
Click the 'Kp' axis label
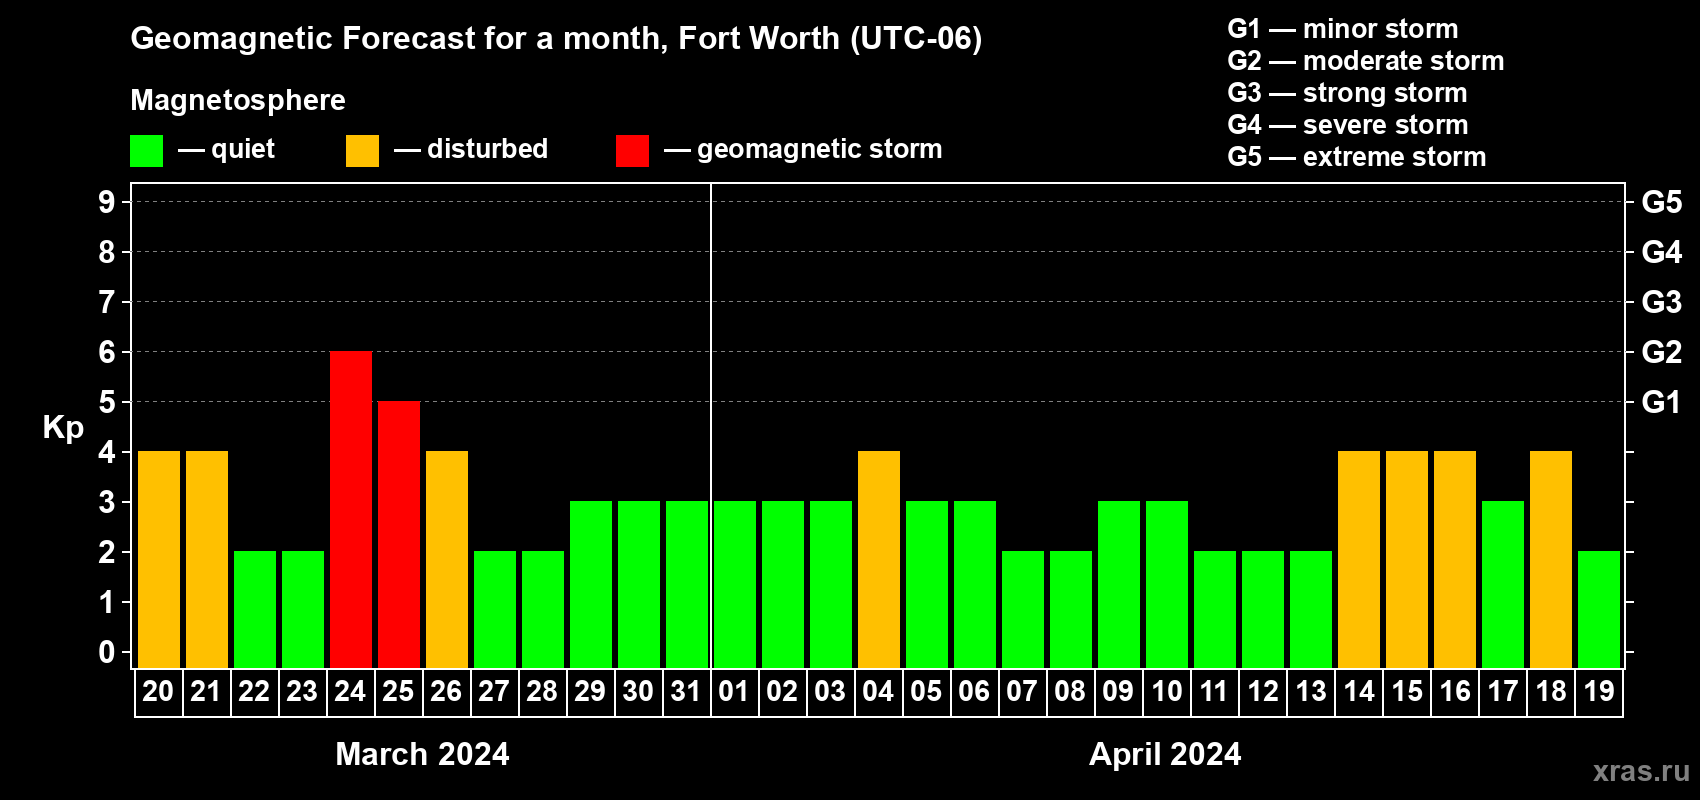point(63,429)
